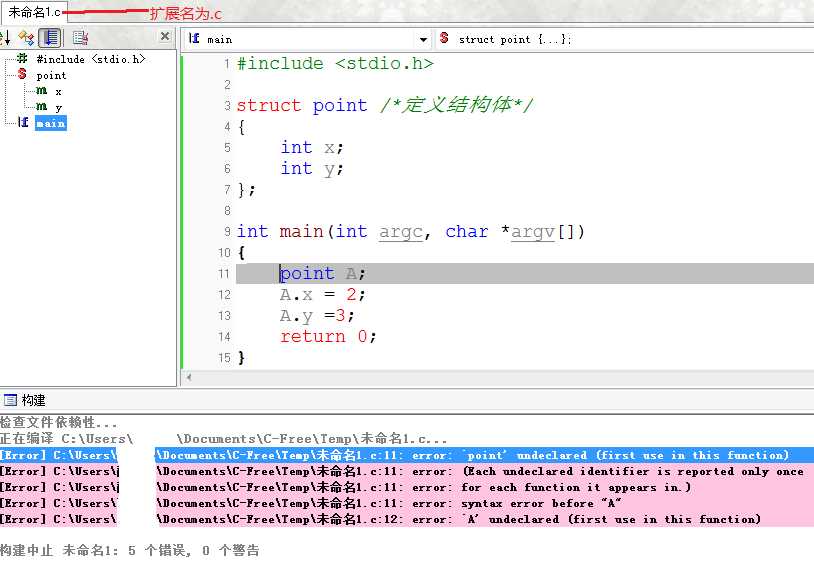Select the 'point' undeclared error line
The width and height of the screenshot is (814, 565).
(407, 455)
